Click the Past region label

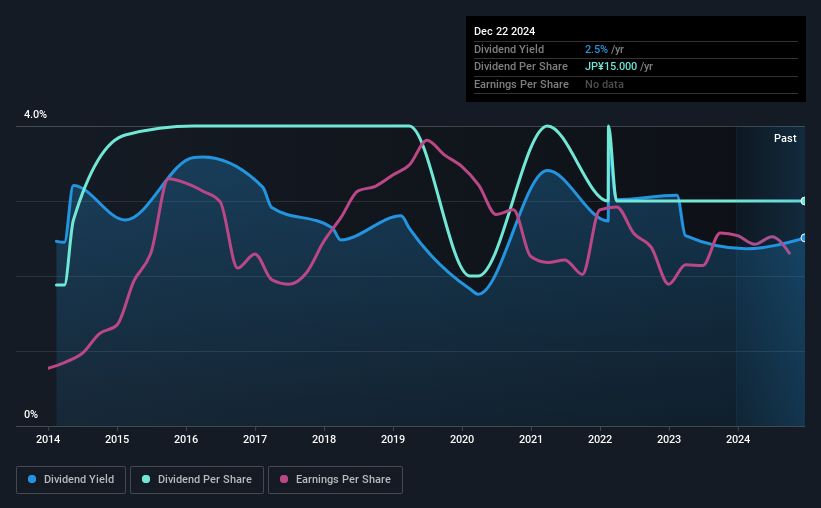pyautogui.click(x=785, y=138)
